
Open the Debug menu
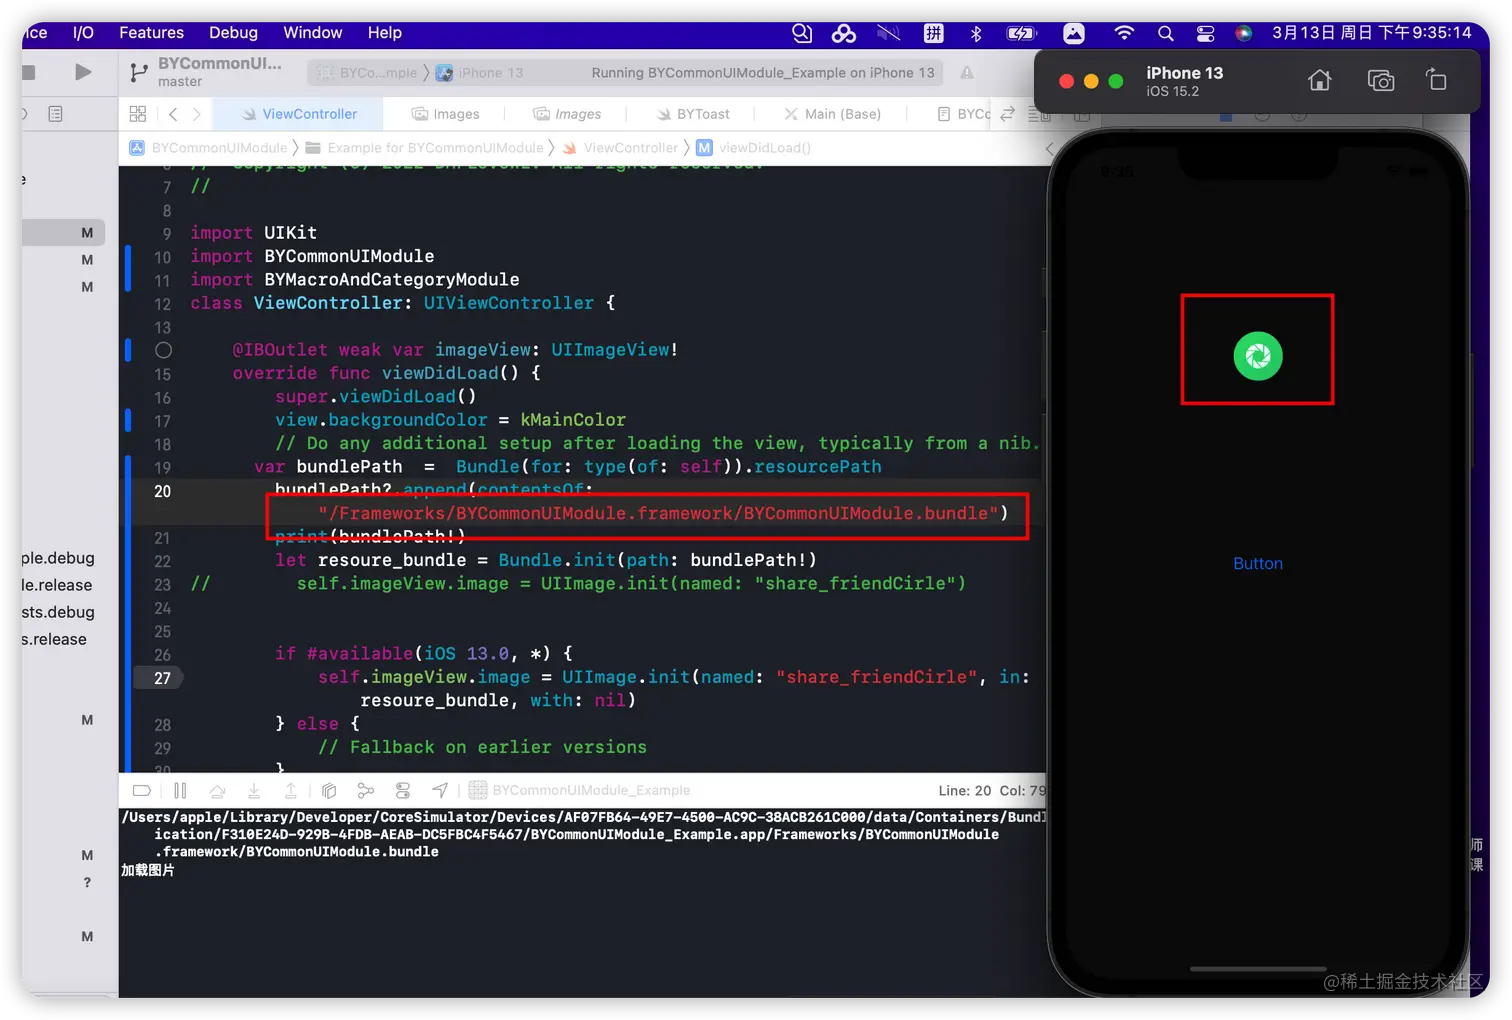click(233, 33)
